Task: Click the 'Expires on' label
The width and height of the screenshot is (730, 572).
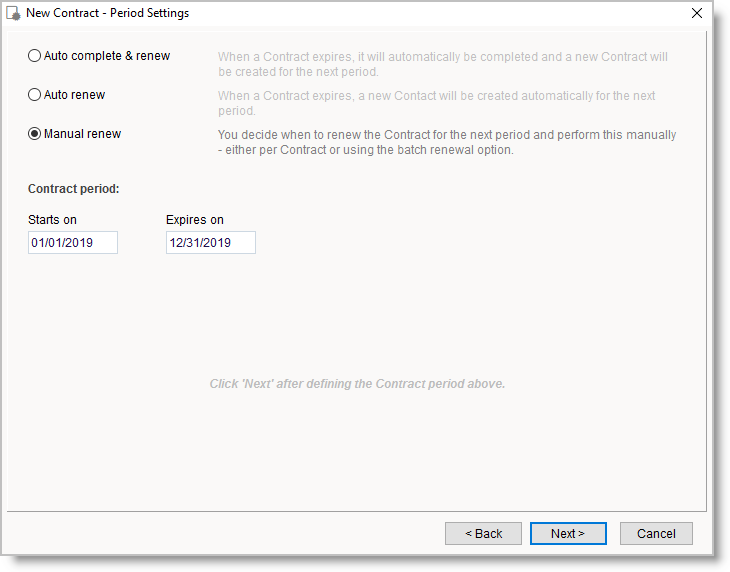Action: click(x=195, y=220)
